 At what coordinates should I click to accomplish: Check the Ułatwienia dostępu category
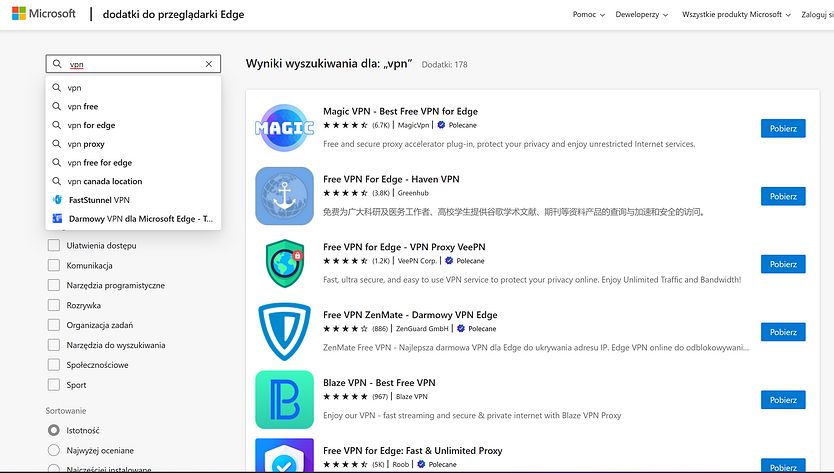coord(54,245)
